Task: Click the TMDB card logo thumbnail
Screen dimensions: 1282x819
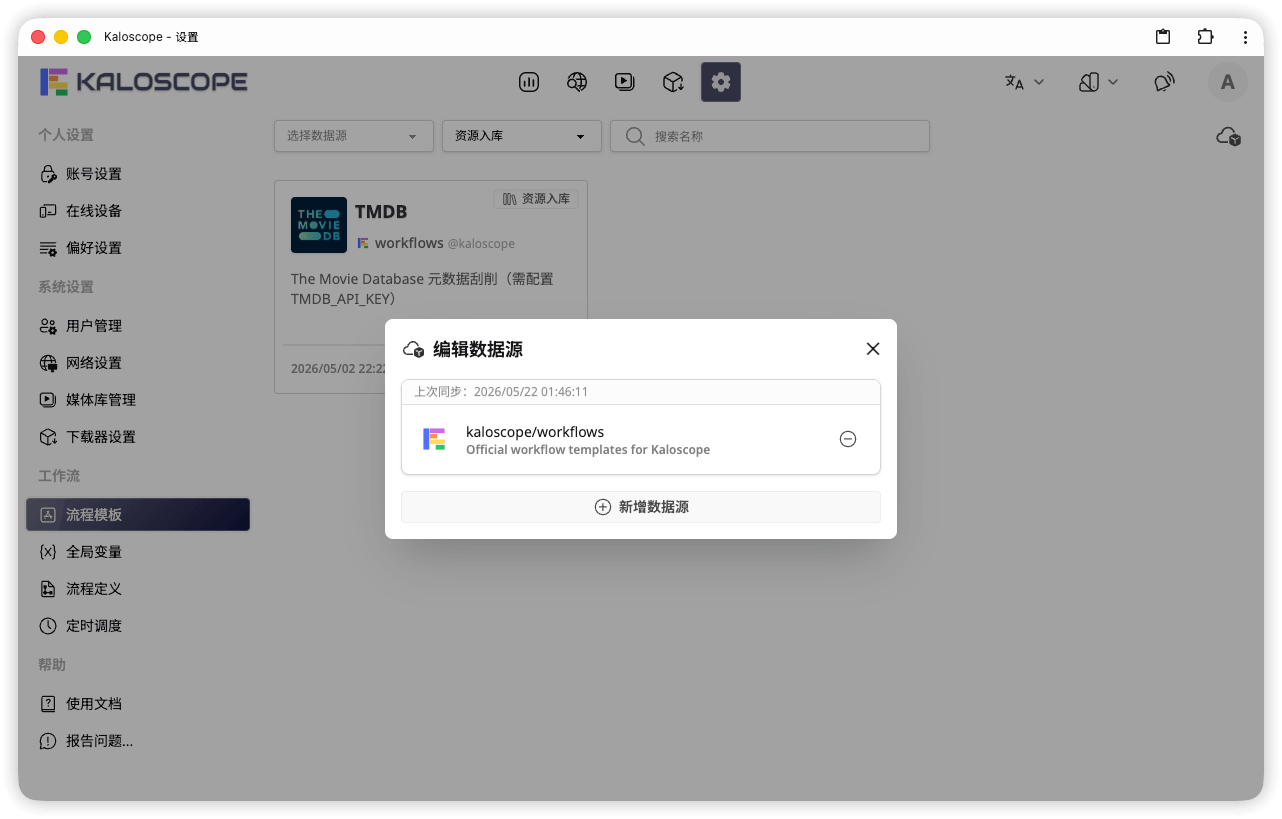Action: [319, 225]
